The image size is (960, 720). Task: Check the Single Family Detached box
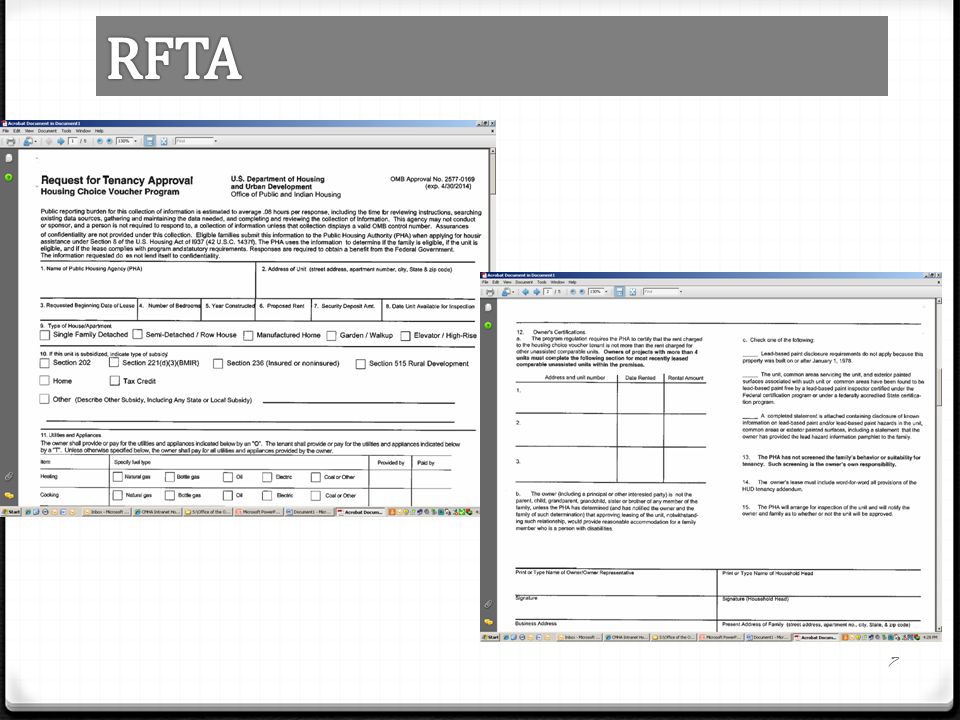45,335
